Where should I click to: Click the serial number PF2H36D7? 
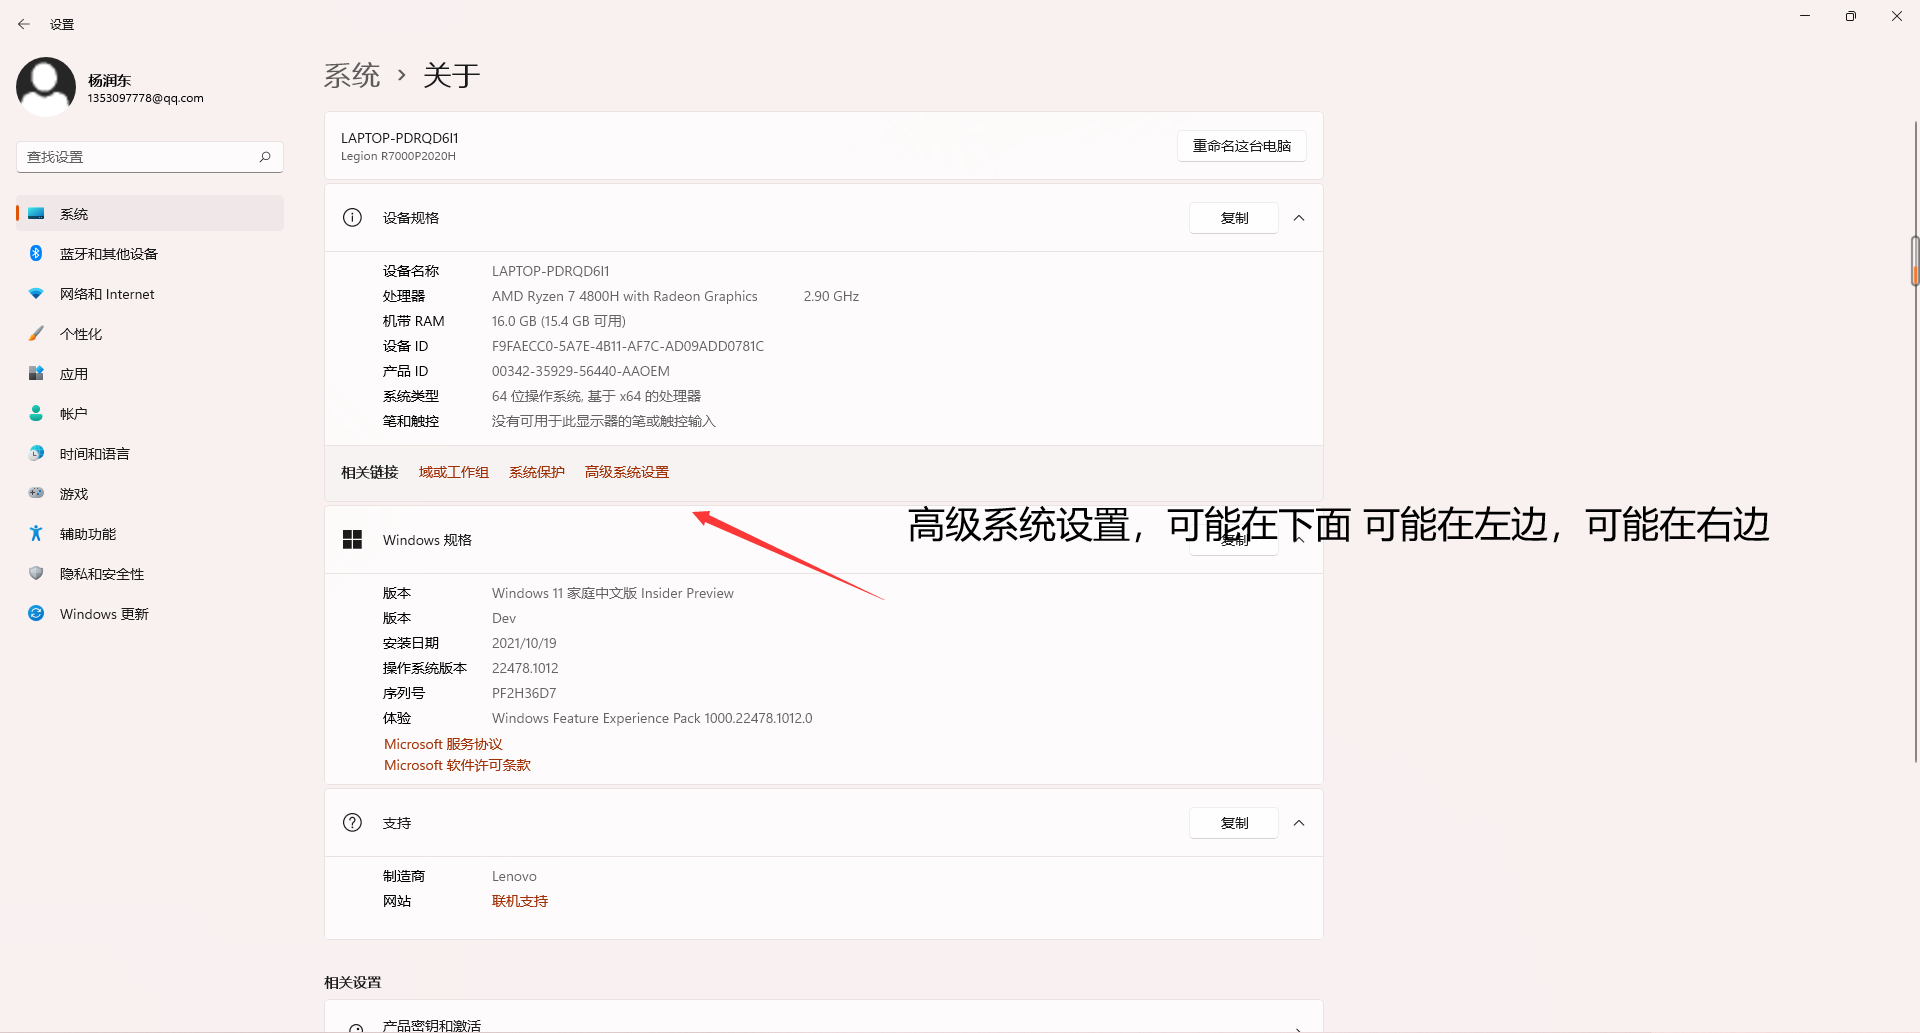point(524,693)
